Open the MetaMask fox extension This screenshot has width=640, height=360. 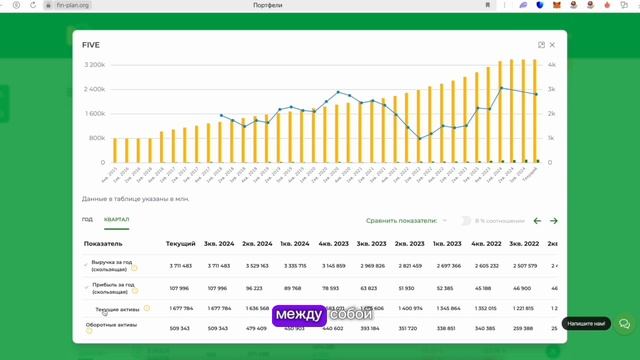pyautogui.click(x=557, y=5)
